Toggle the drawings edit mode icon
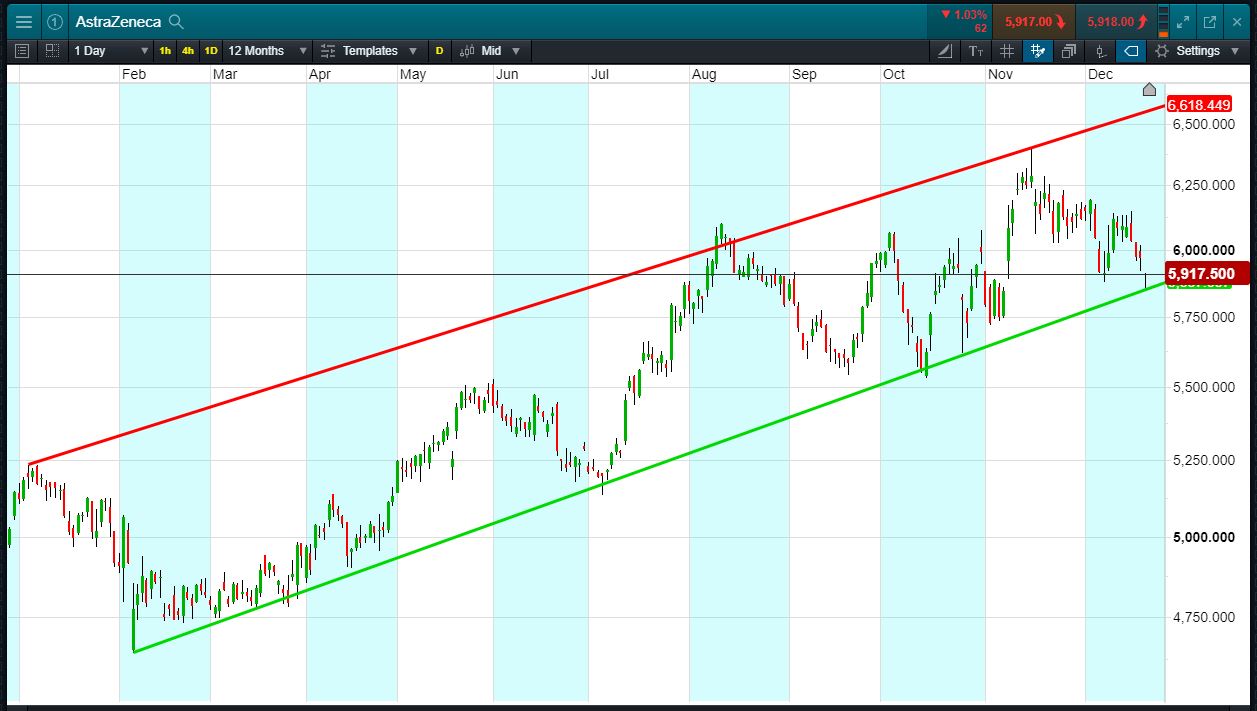This screenshot has height=711, width=1257. pyautogui.click(x=1038, y=50)
